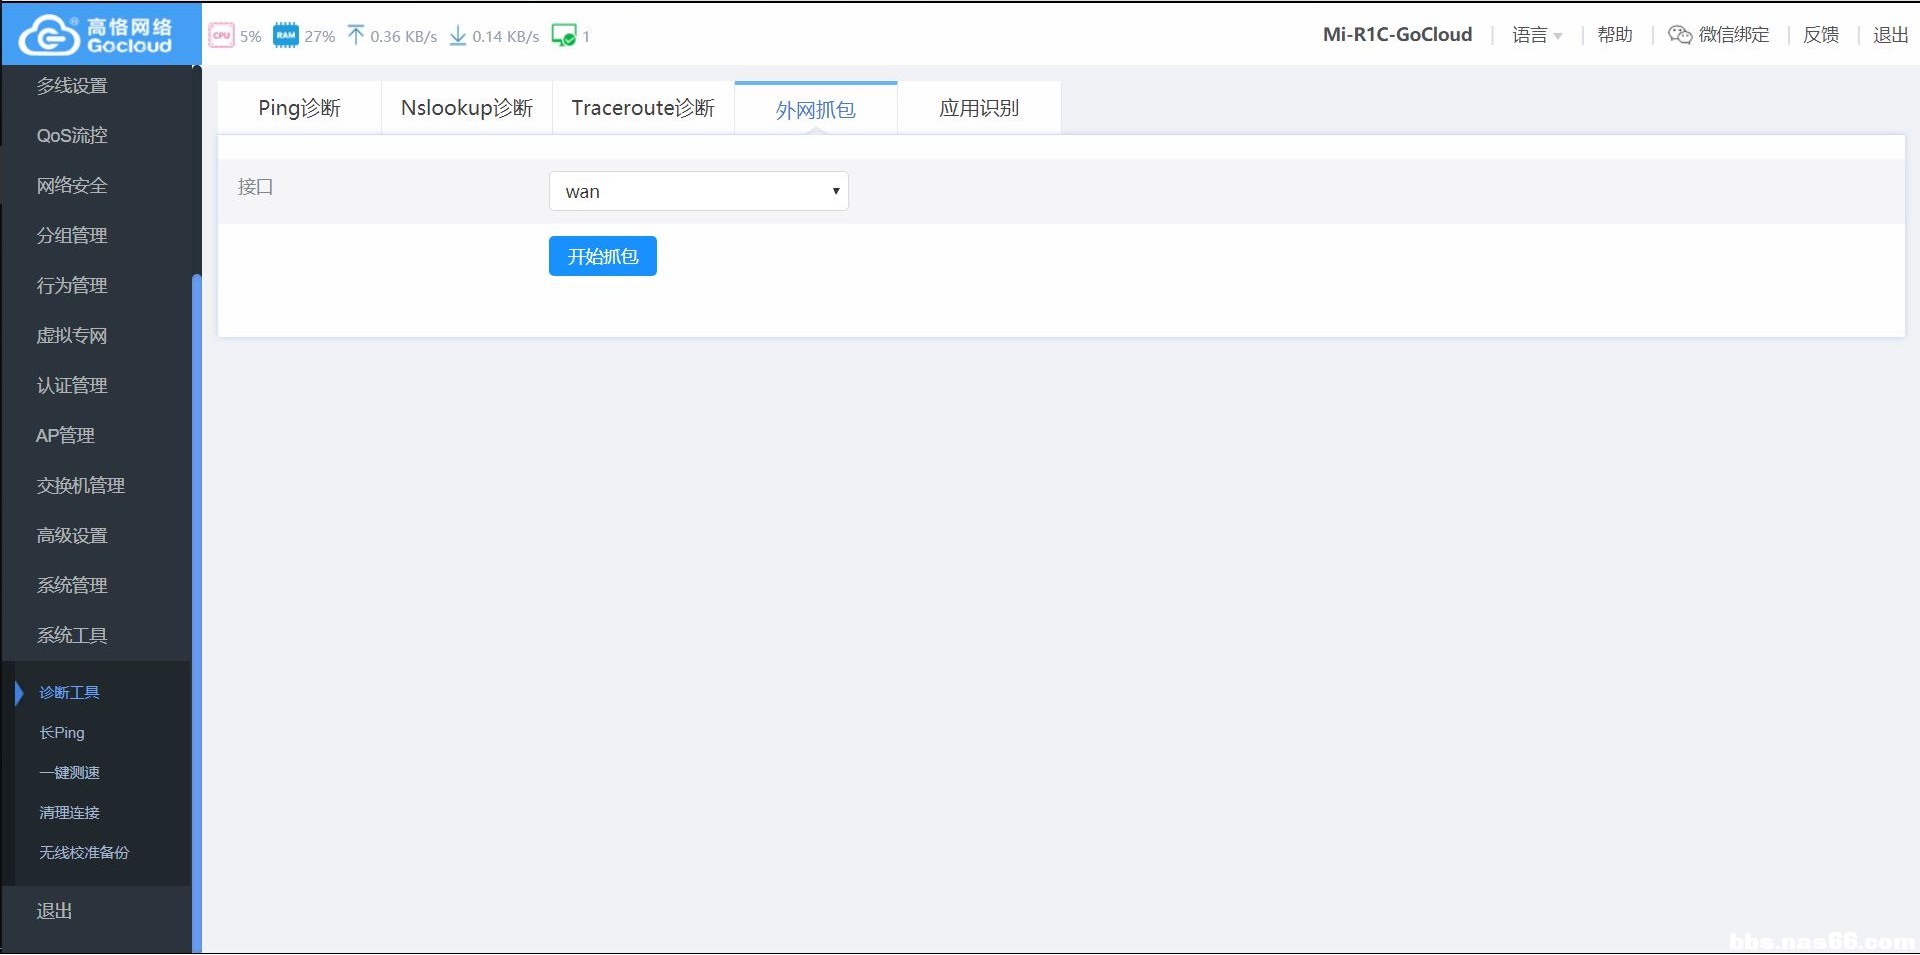Open the 接口 wan dropdown
Image resolution: width=1920 pixels, height=955 pixels.
(698, 191)
